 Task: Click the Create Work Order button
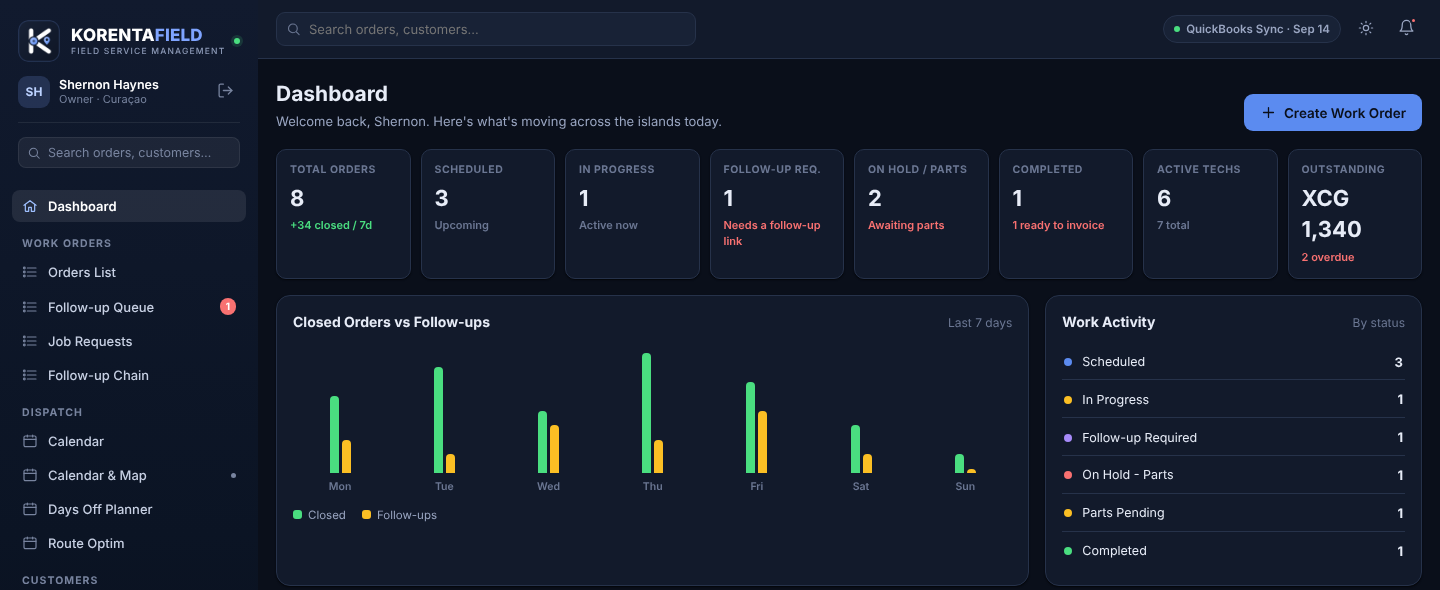point(1333,113)
